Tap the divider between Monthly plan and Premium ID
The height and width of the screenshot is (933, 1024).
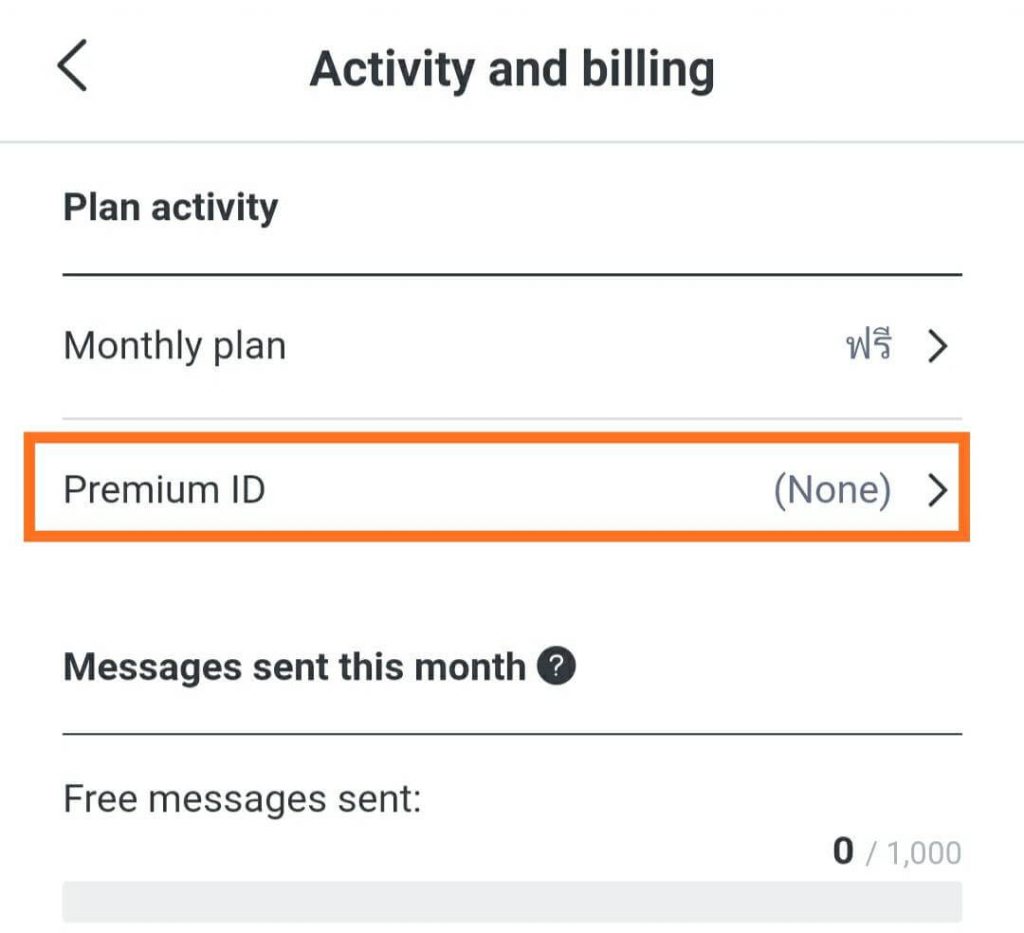click(x=512, y=418)
